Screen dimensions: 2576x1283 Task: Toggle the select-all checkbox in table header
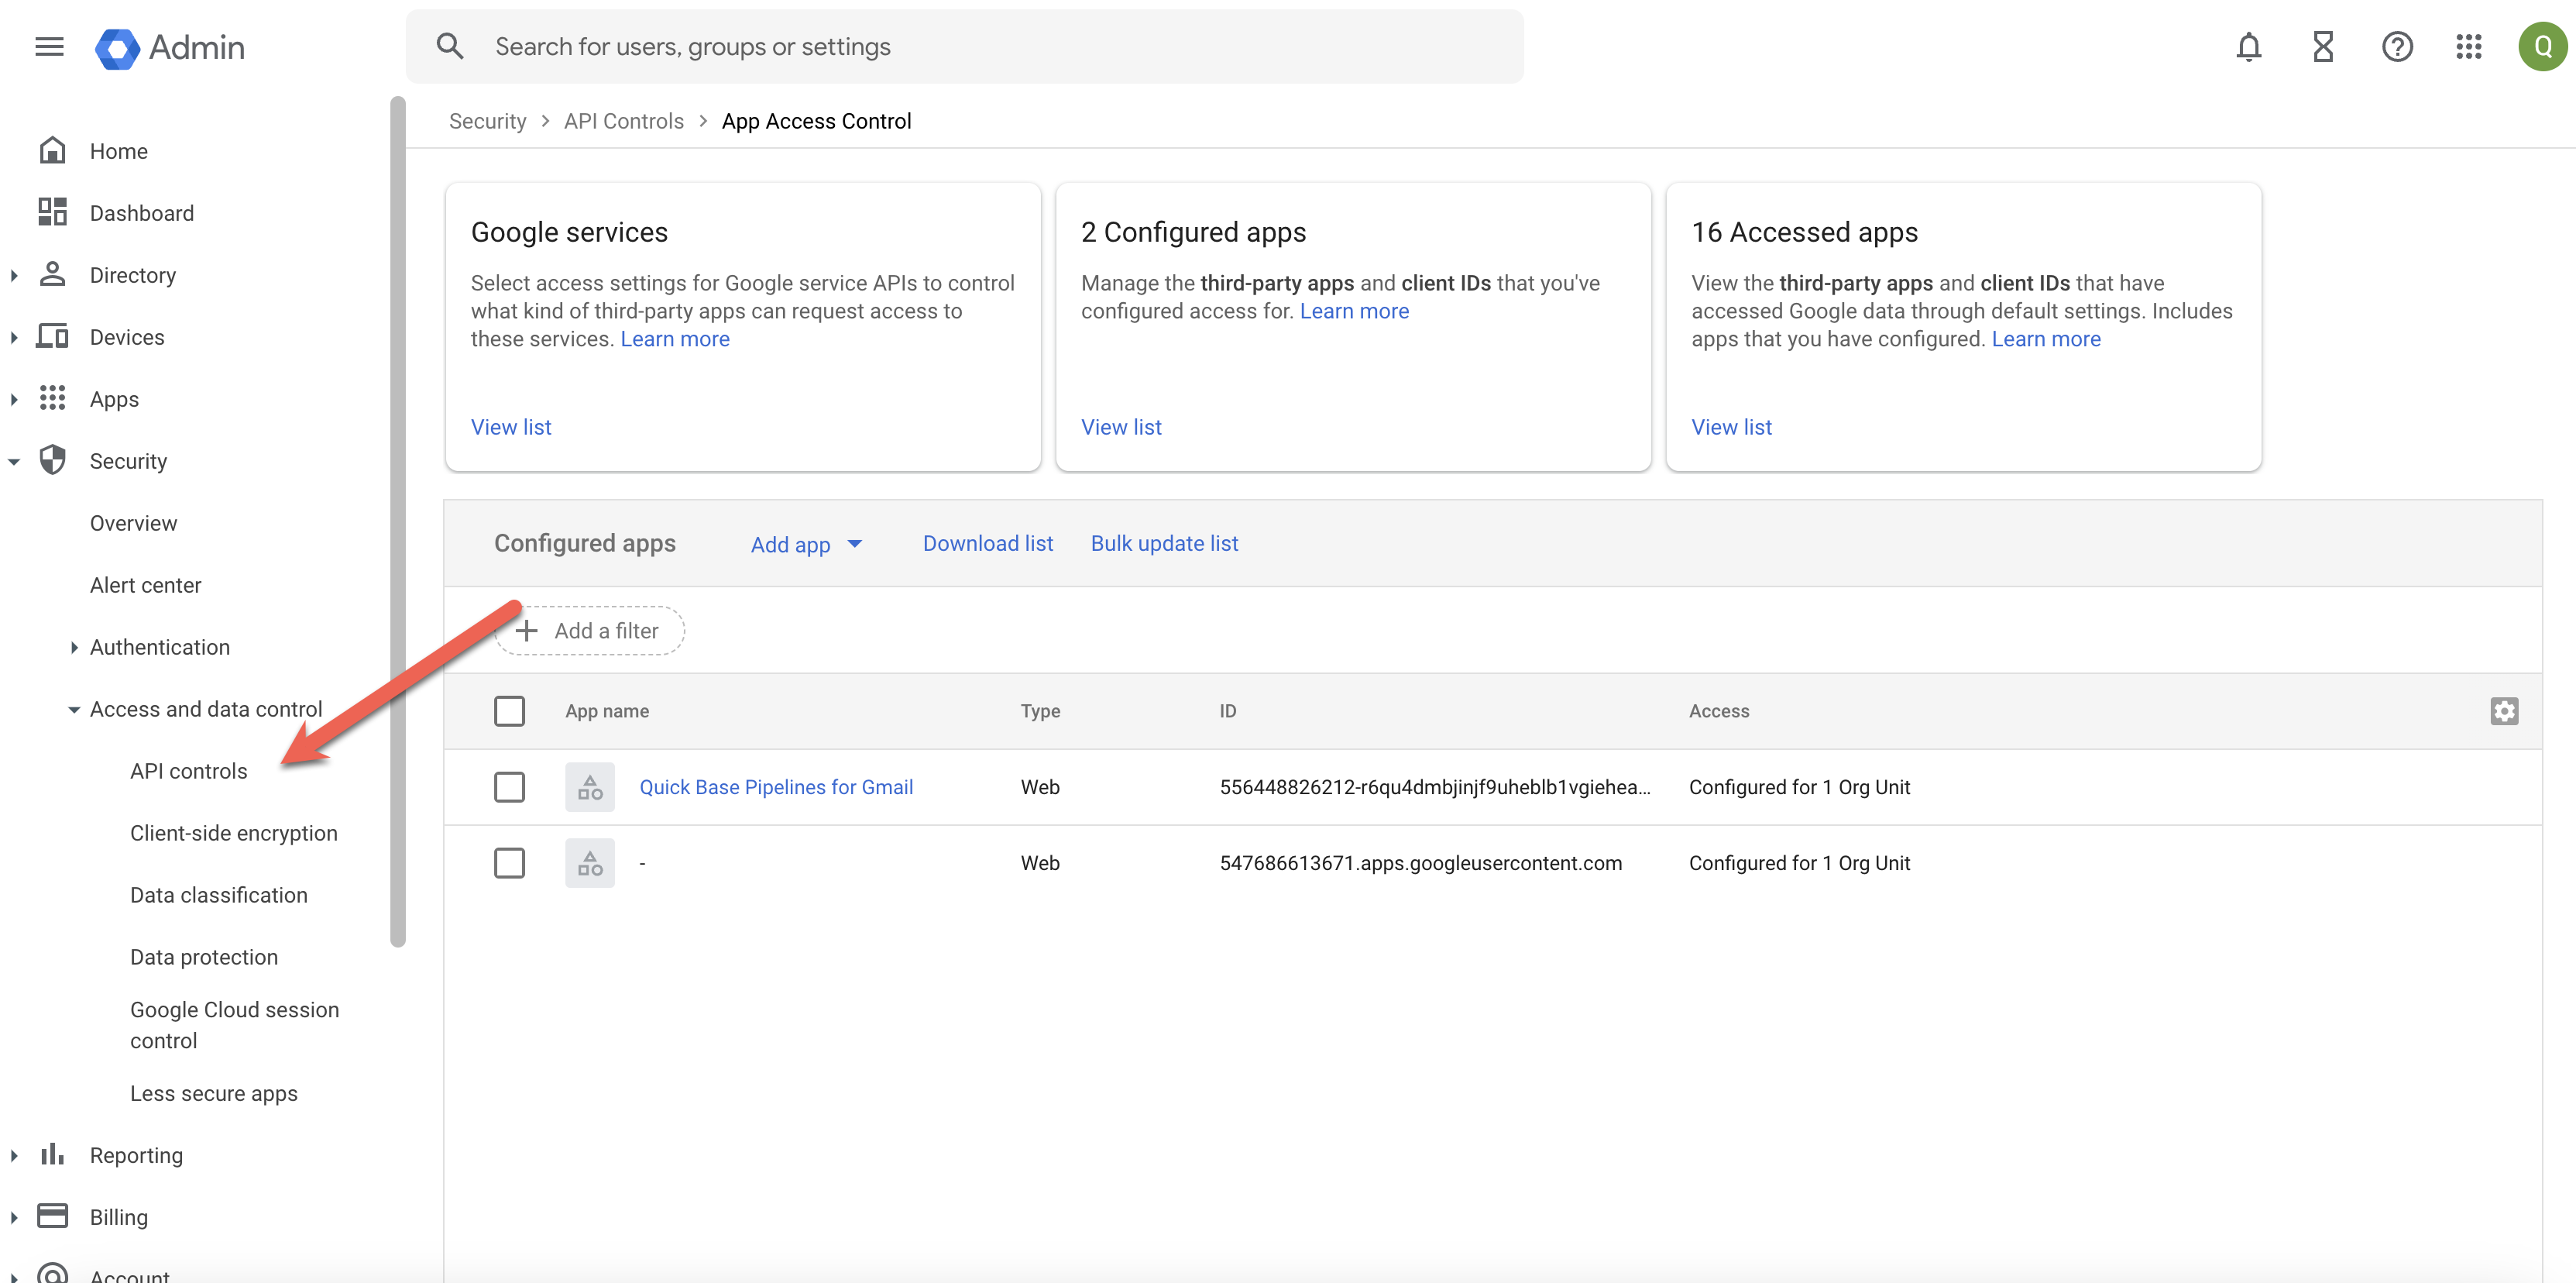pyautogui.click(x=510, y=711)
